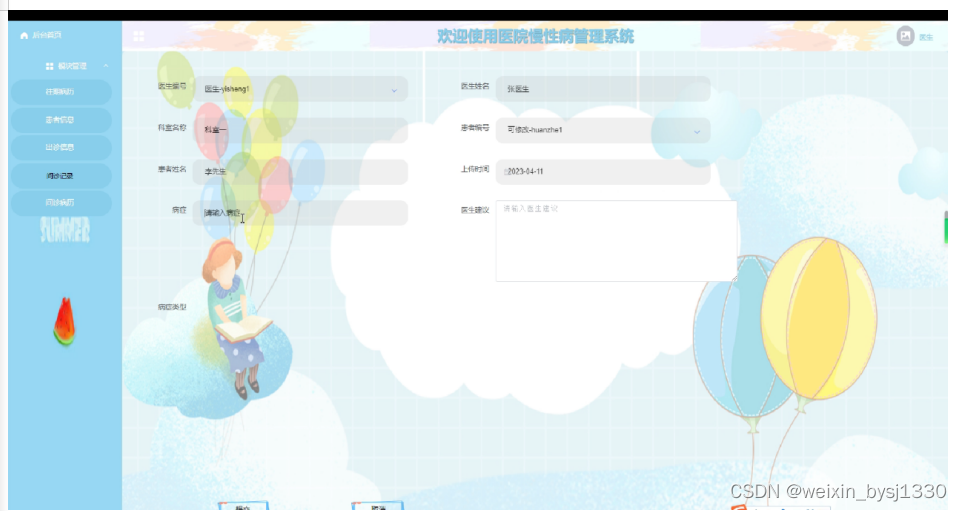Click the grid icon in top header
962x511 pixels.
click(139, 36)
